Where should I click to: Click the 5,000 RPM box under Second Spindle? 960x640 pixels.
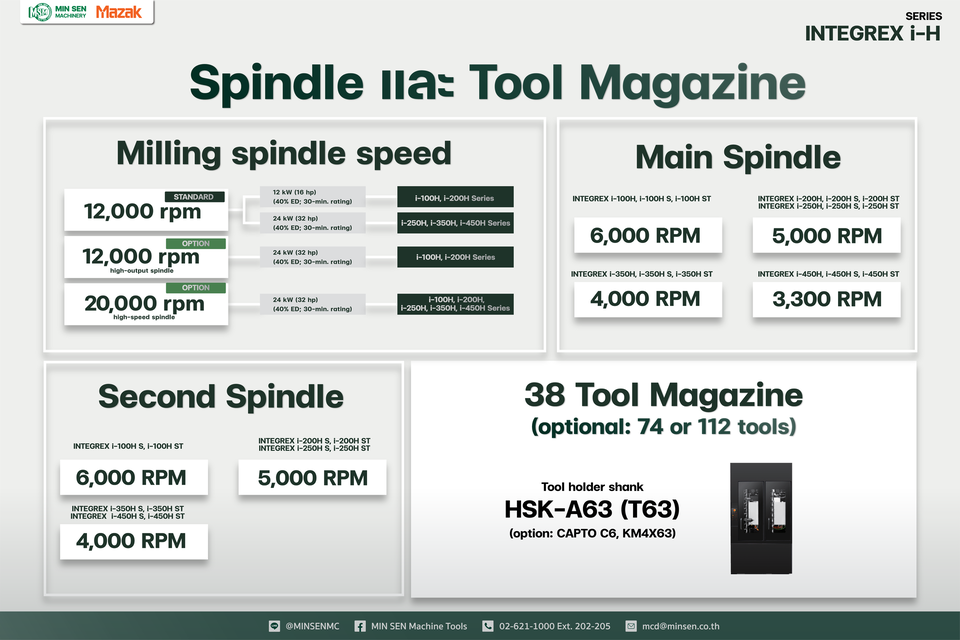[312, 478]
